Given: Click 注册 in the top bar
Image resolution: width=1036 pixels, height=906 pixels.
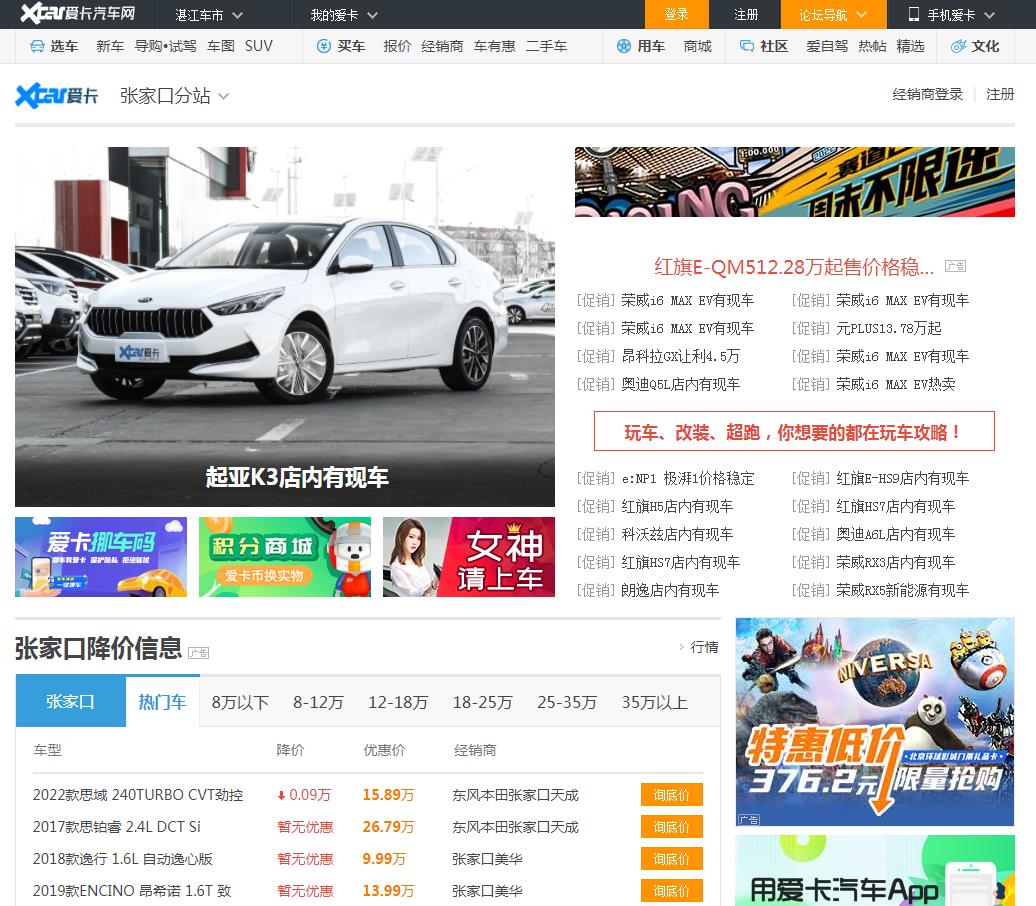Looking at the screenshot, I should click(746, 15).
